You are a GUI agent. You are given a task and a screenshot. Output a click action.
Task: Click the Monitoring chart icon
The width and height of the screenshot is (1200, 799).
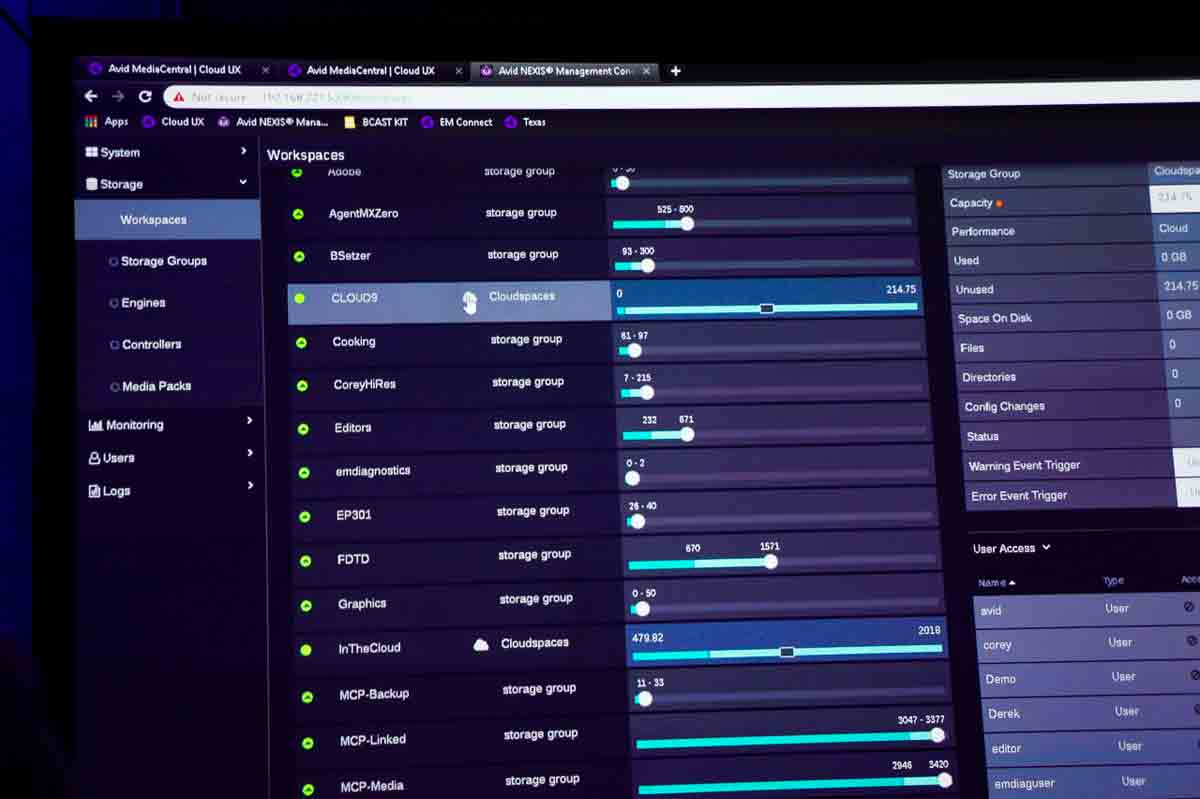pos(96,425)
